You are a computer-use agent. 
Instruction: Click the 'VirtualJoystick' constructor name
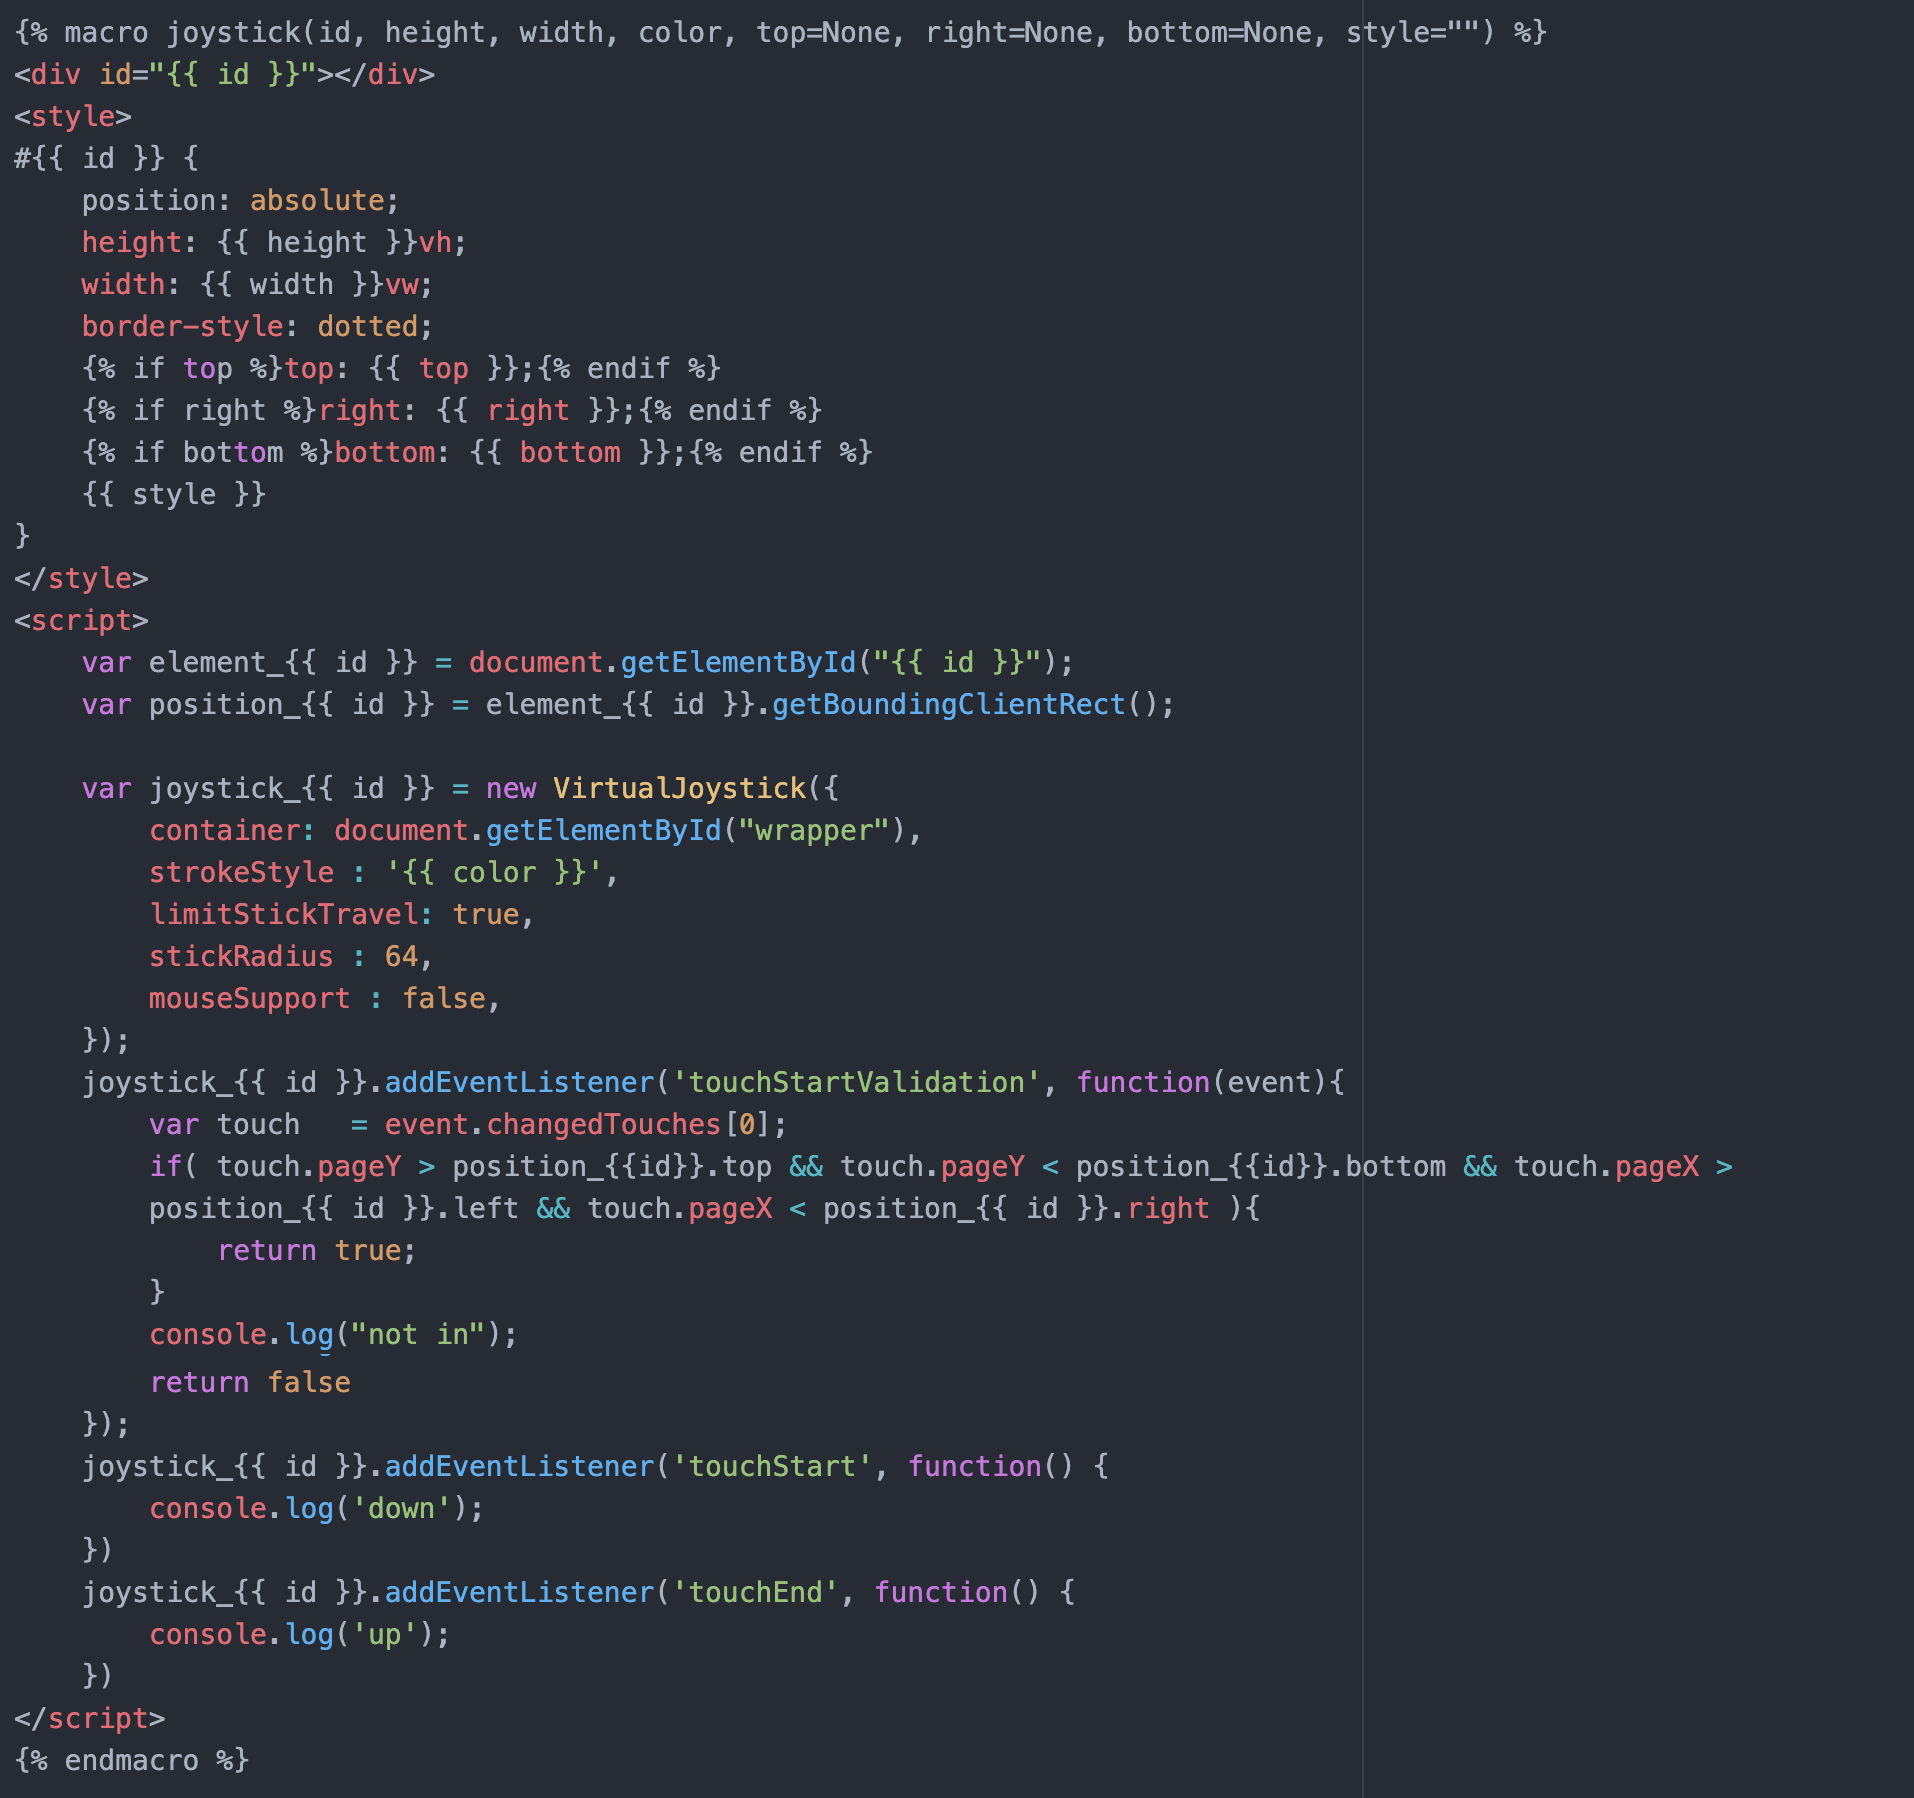coord(679,789)
